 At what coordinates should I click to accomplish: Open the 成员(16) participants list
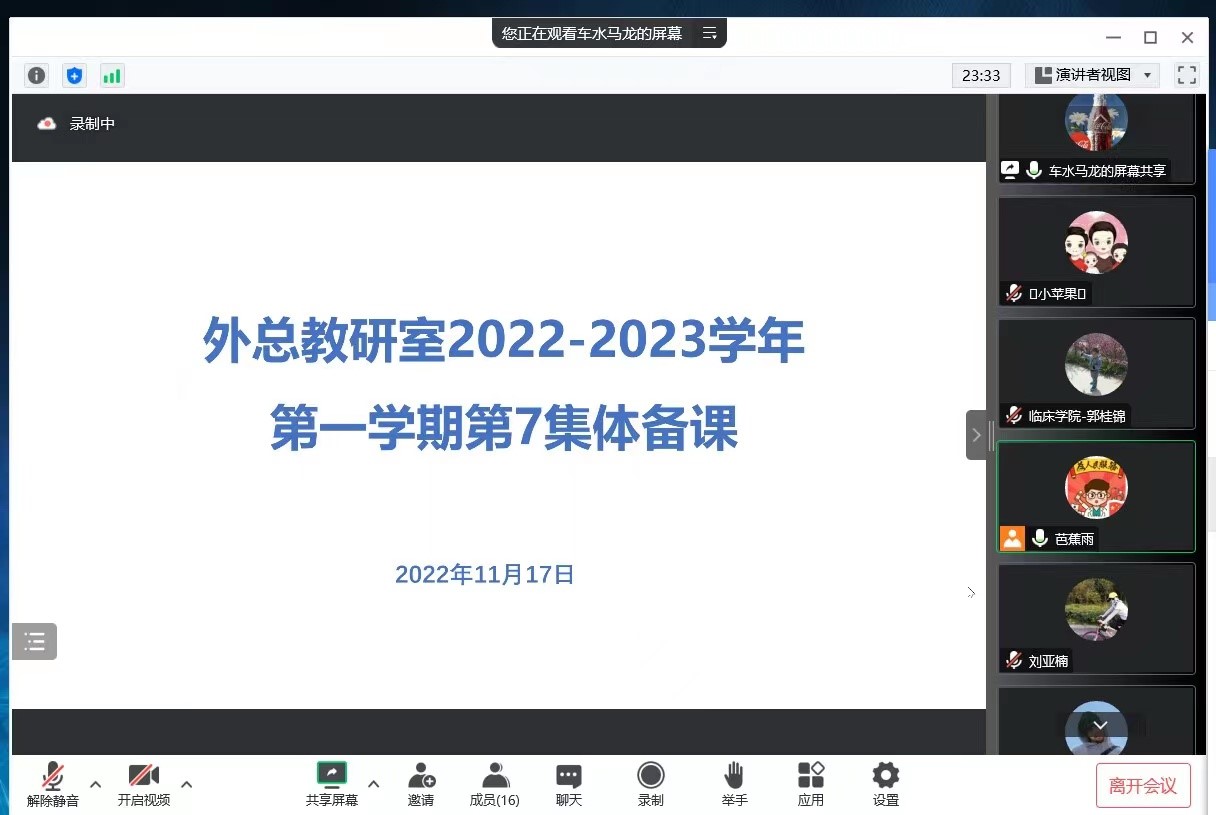pyautogui.click(x=494, y=783)
